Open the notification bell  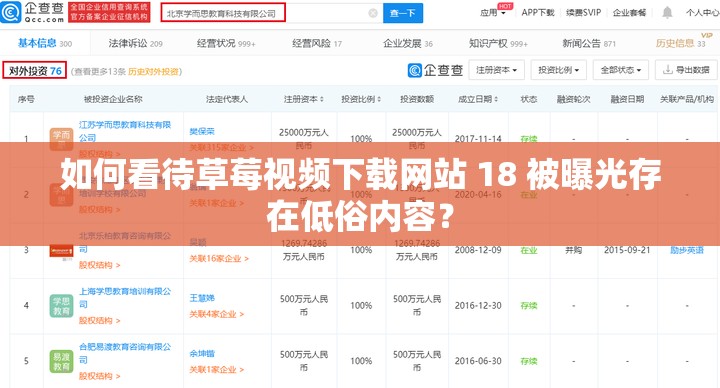pos(667,12)
